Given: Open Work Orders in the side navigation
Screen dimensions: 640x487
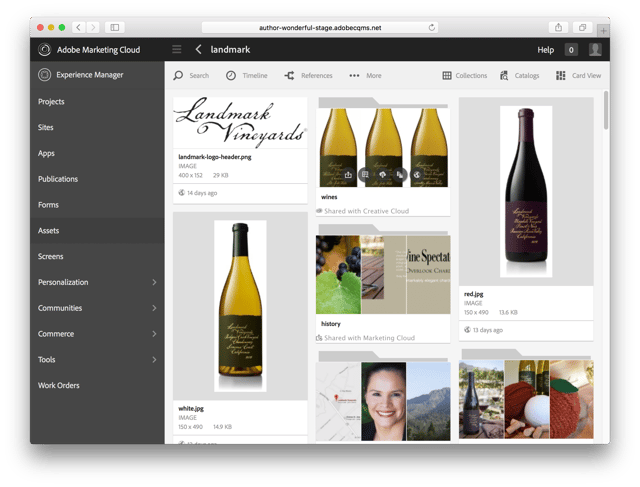Looking at the screenshot, I should point(97,385).
